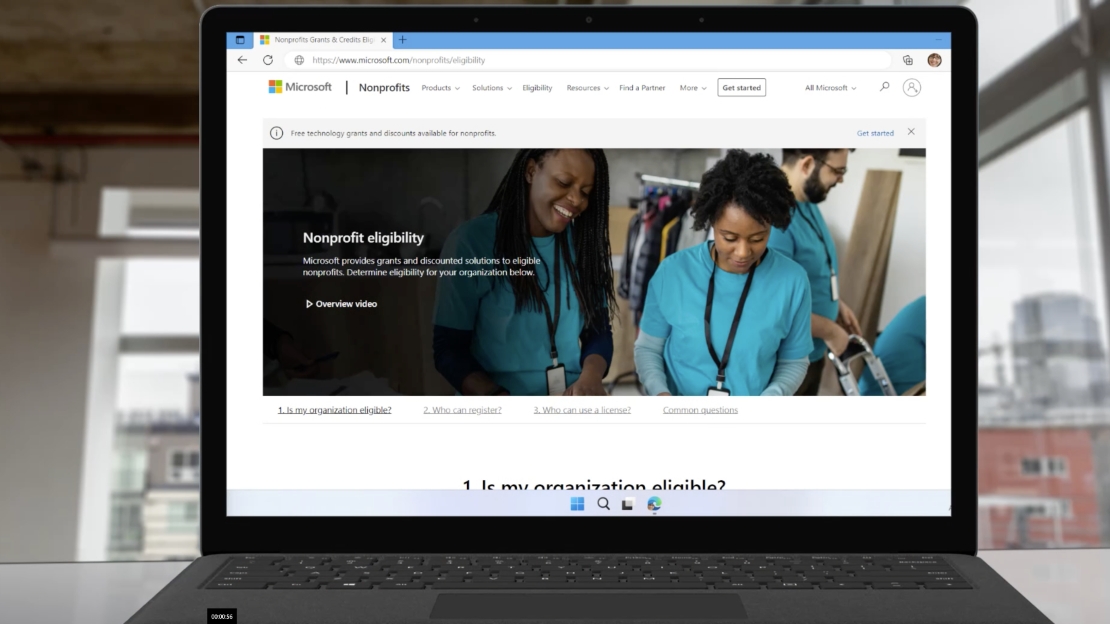1110x624 pixels.
Task: Open the Microsoft account sign-in icon
Action: coord(911,88)
